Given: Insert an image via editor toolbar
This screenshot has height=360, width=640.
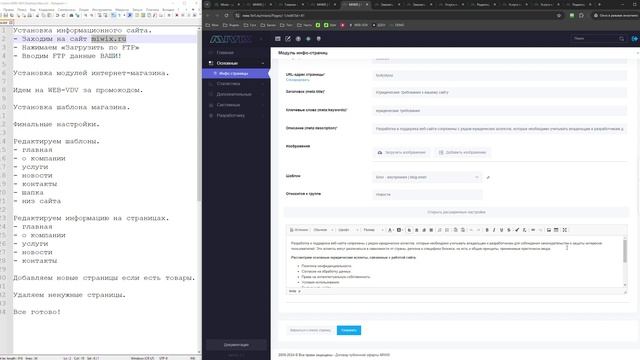Looking at the screenshot, I should [x=549, y=230].
